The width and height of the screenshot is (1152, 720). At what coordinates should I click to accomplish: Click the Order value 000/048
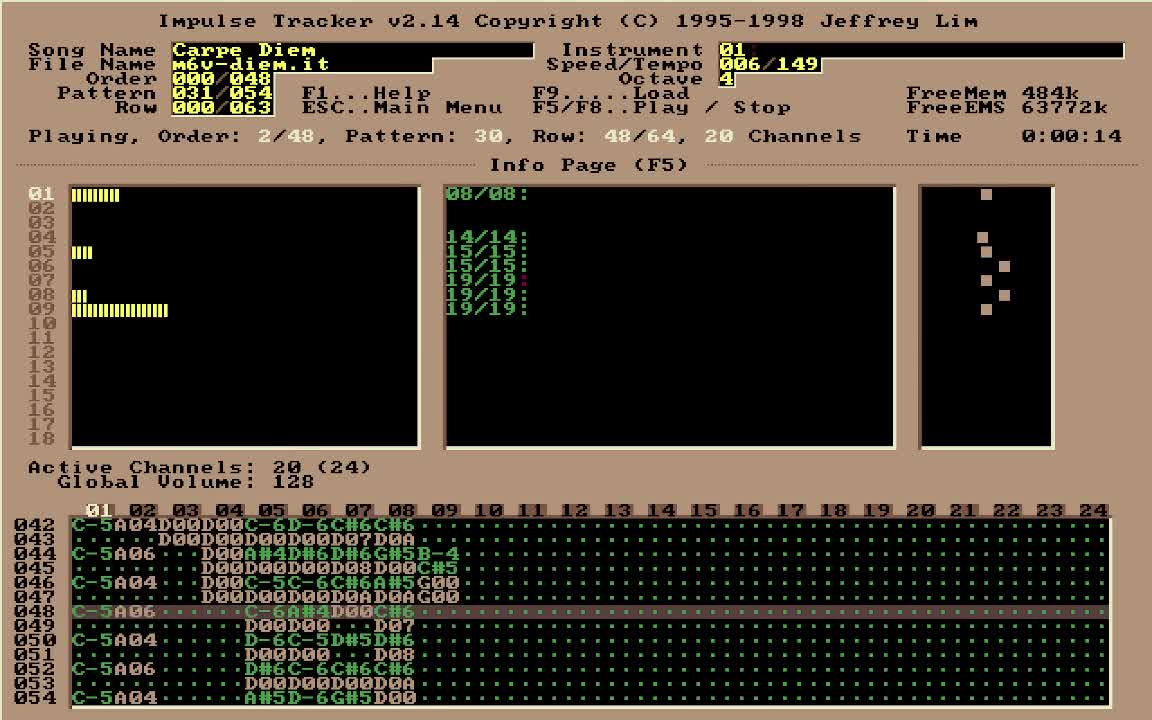coord(222,79)
